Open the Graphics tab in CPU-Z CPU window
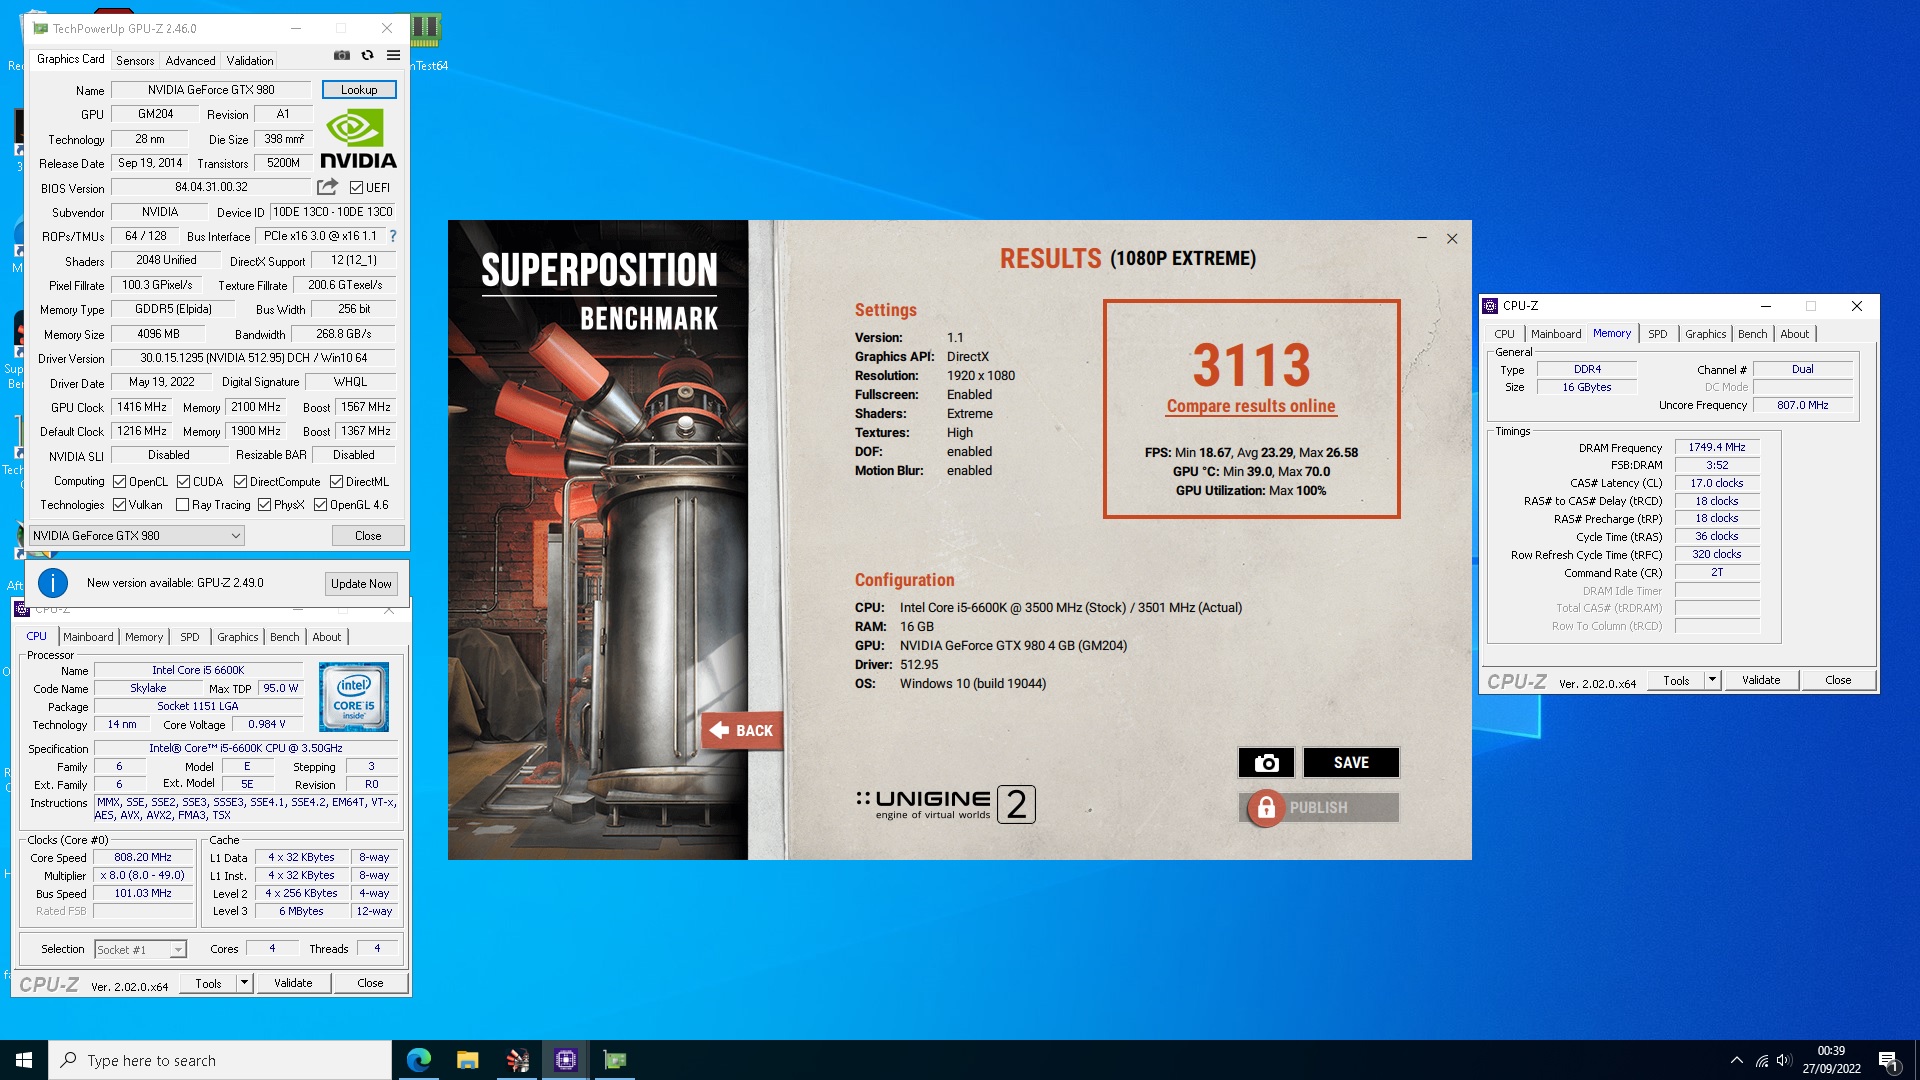Viewport: 1920px width, 1080px height. [238, 637]
